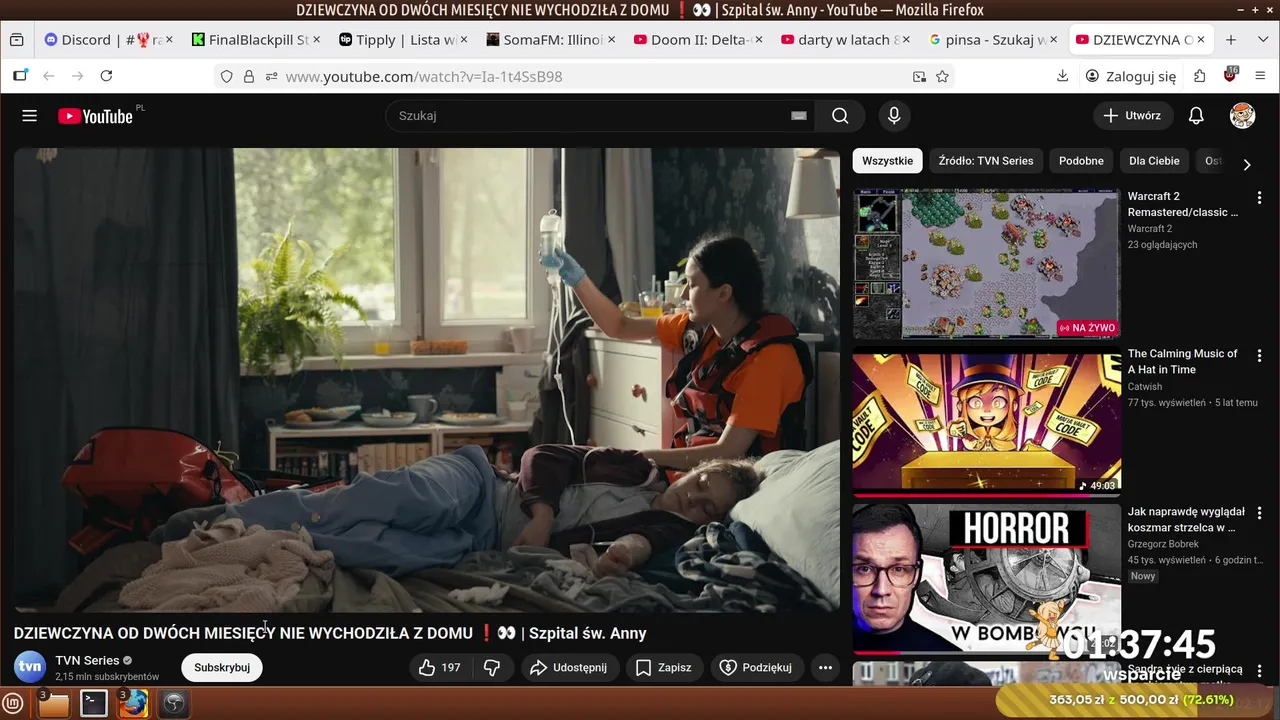This screenshot has width=1280, height=720.
Task: Open Calming Music of A Hat in Time thumbnail
Action: [x=986, y=422]
